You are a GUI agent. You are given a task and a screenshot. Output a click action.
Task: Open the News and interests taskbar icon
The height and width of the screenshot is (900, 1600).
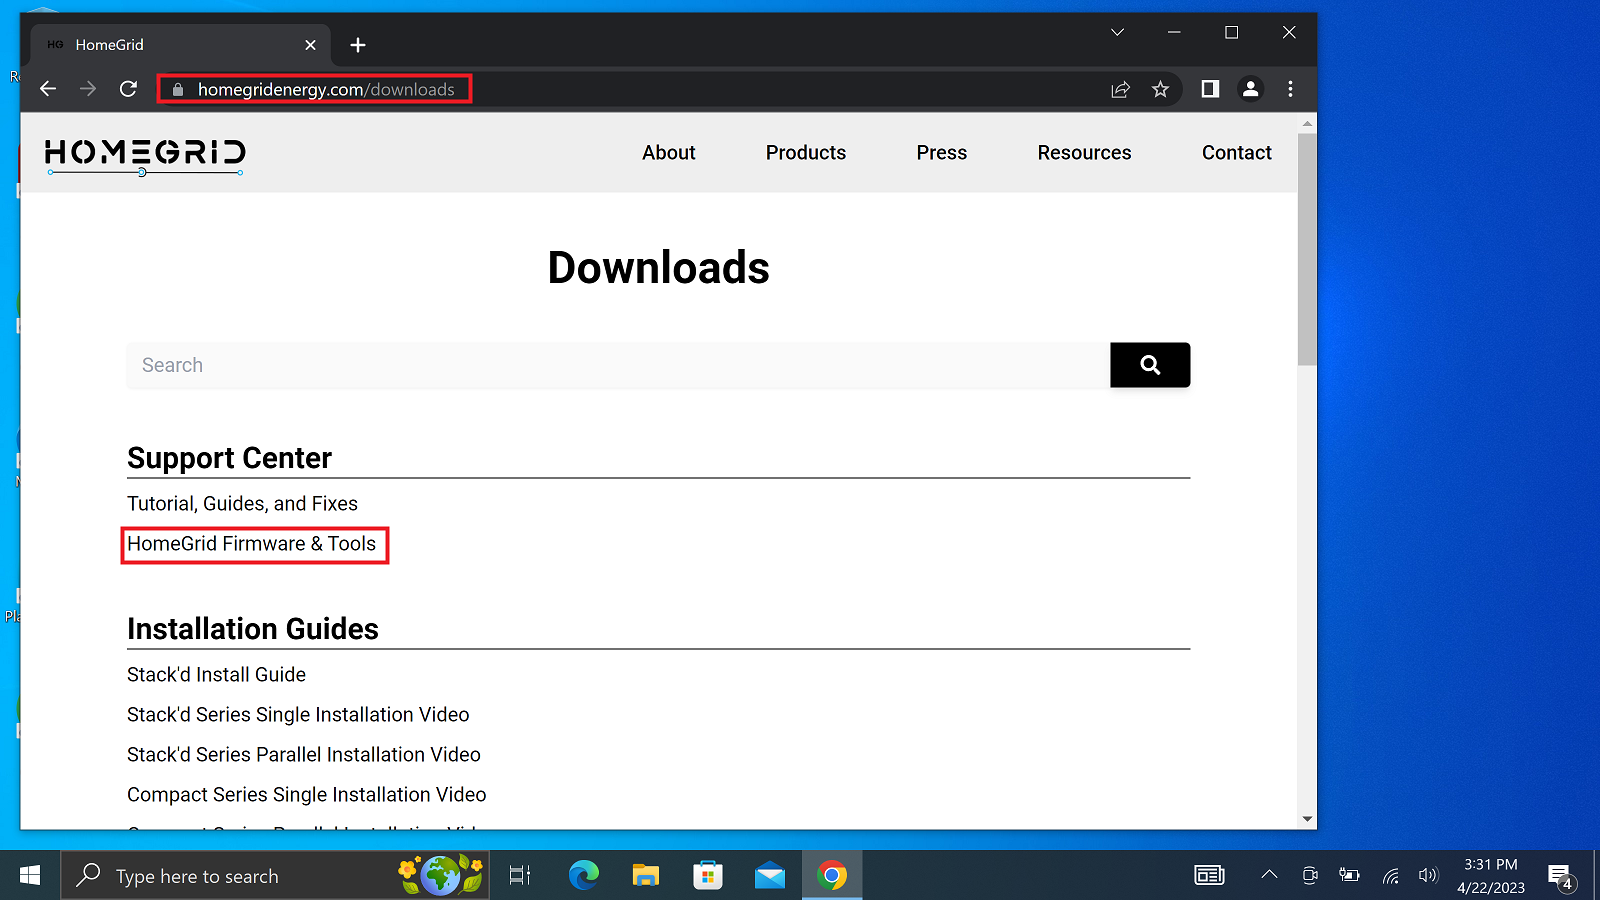(1210, 876)
